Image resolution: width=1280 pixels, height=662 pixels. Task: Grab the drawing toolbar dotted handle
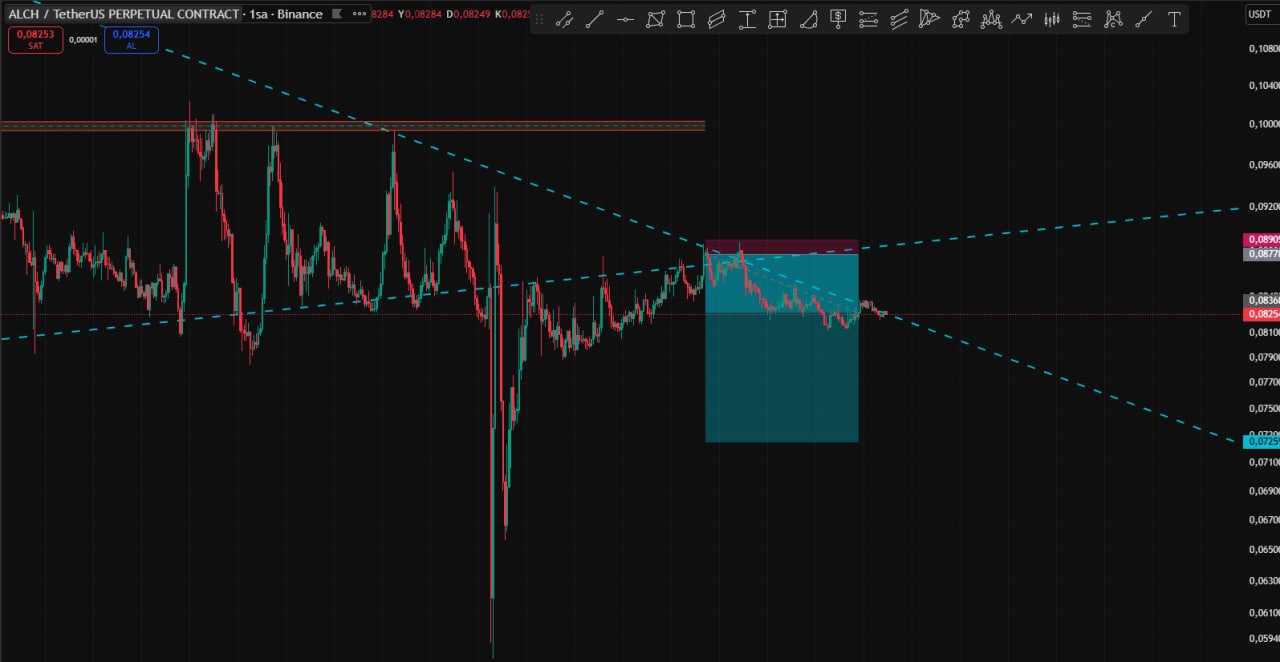click(540, 19)
